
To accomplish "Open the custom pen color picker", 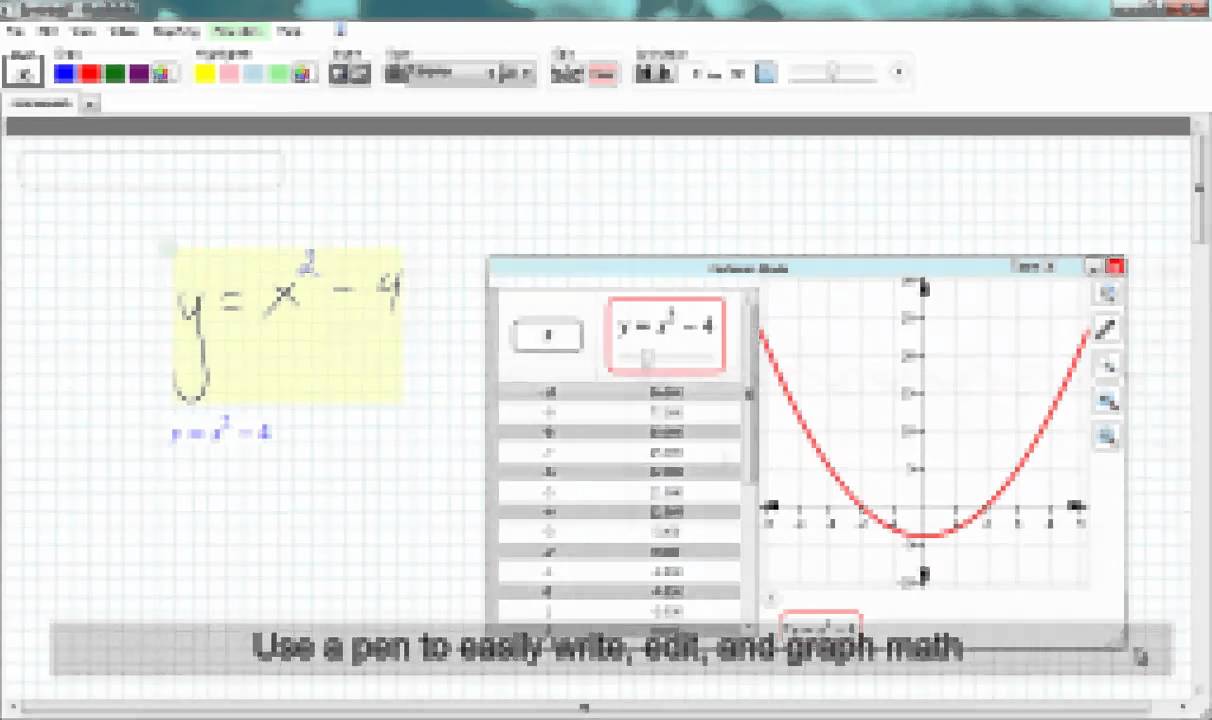I will [x=163, y=74].
